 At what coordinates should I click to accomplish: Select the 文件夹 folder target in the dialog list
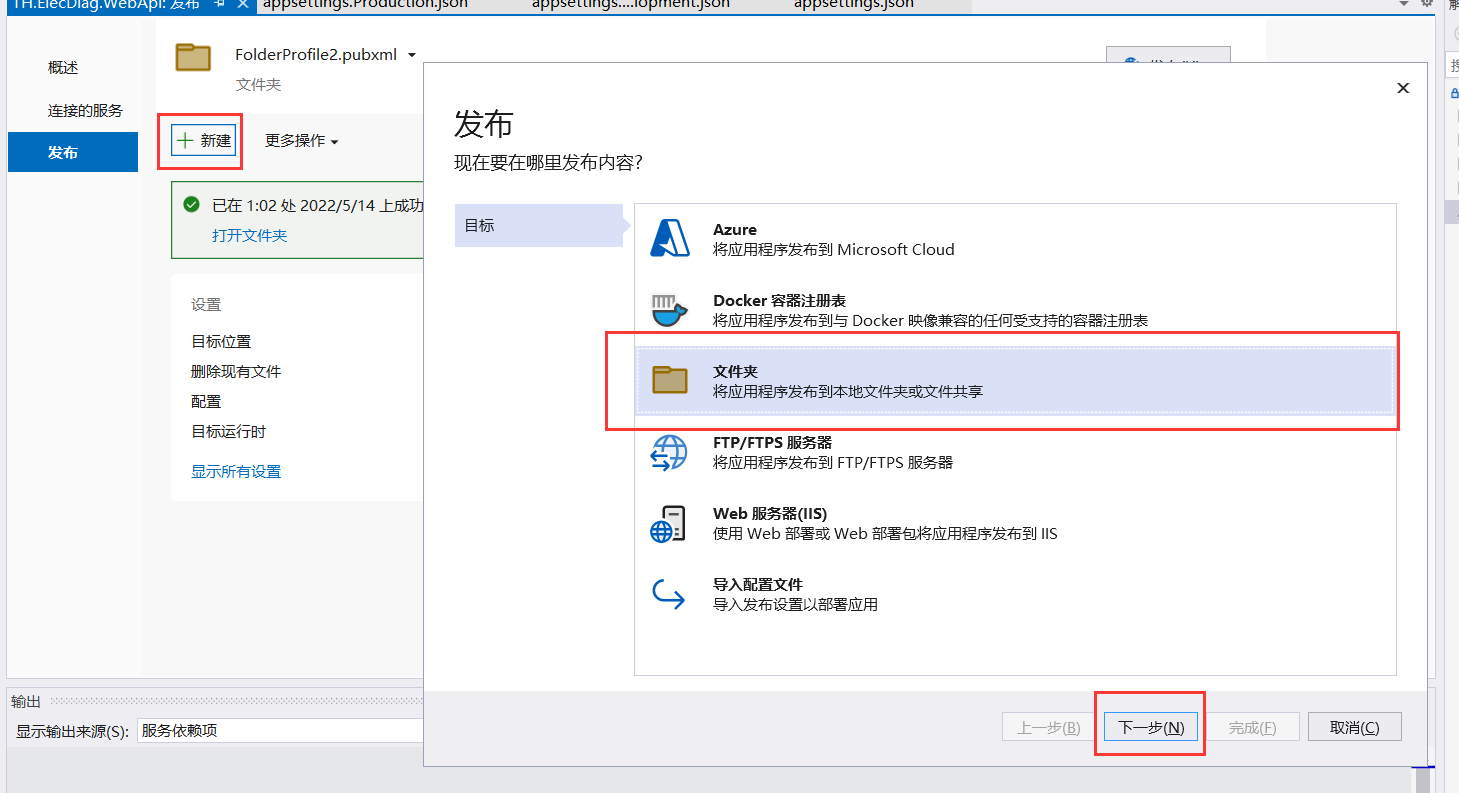click(1015, 380)
